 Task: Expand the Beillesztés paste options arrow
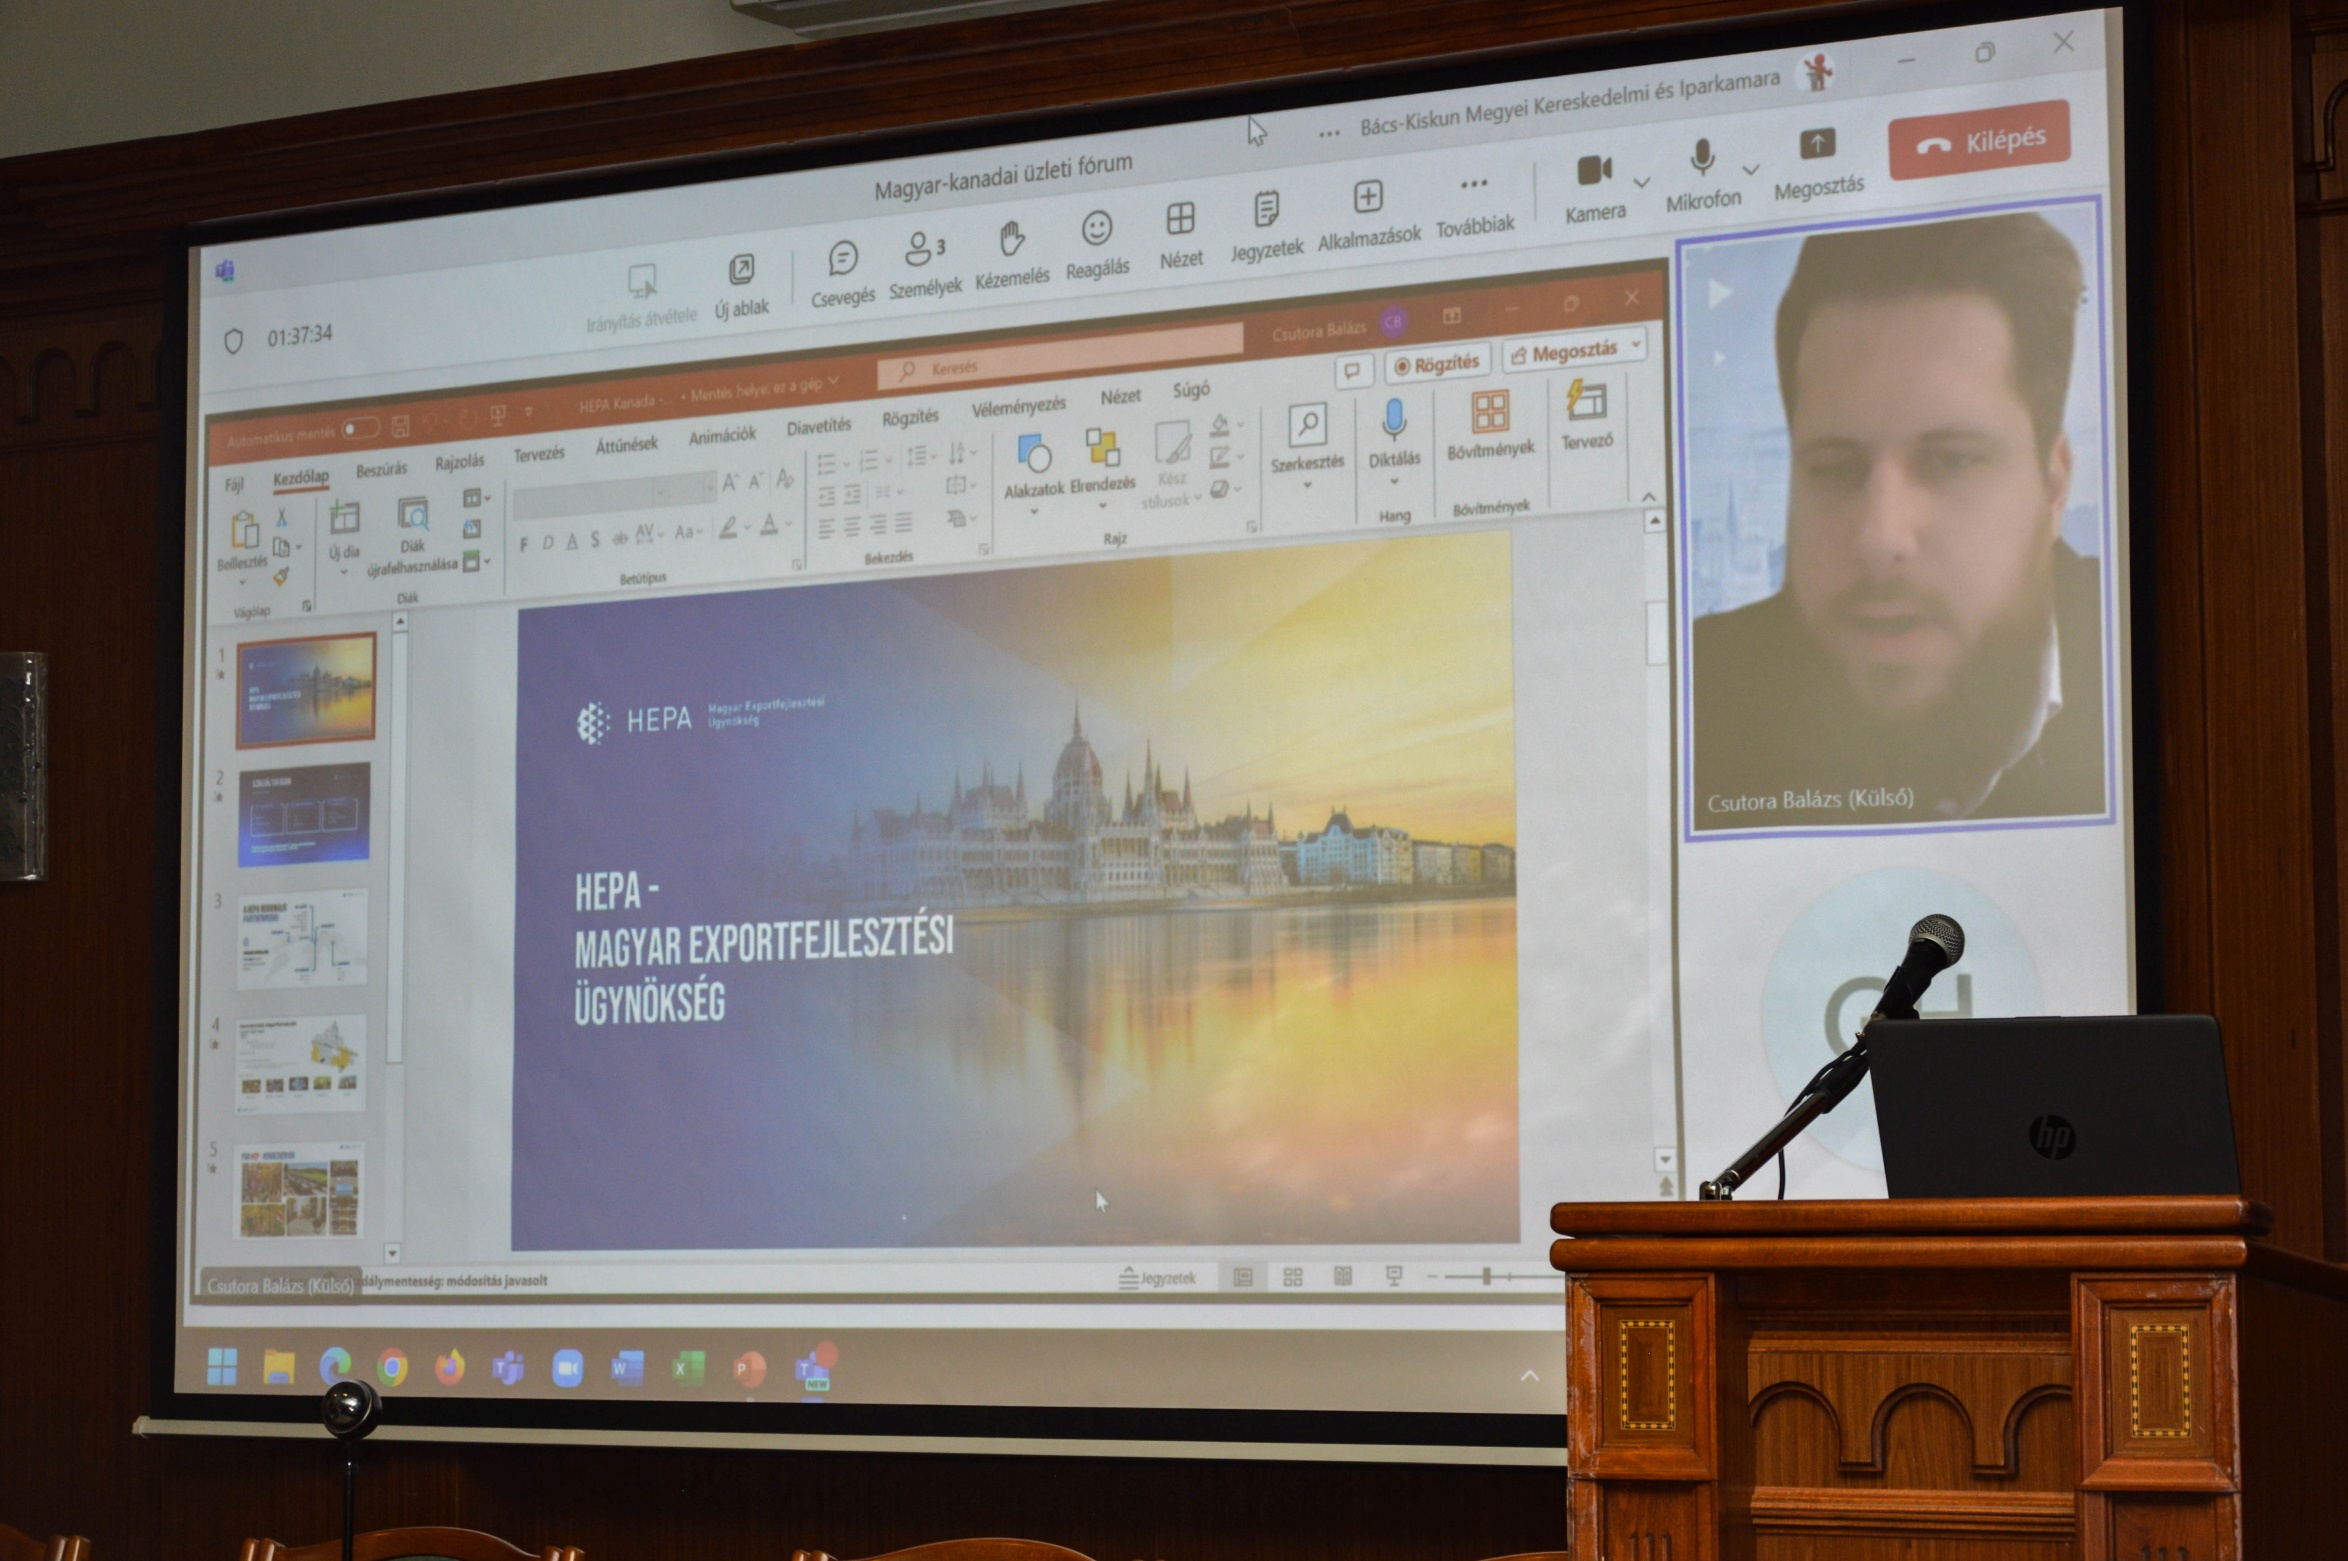tap(242, 584)
